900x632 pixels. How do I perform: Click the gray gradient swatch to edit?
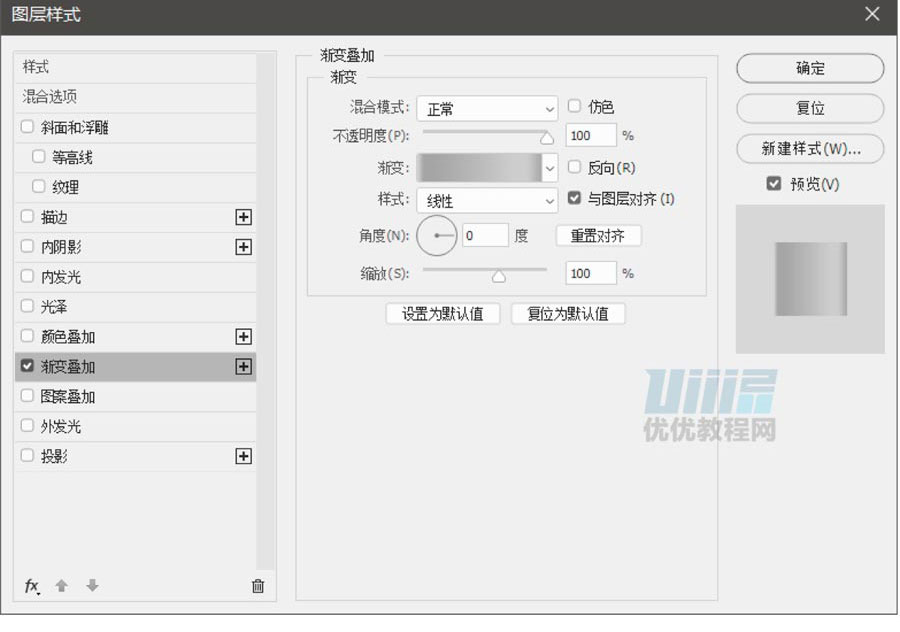click(x=479, y=168)
